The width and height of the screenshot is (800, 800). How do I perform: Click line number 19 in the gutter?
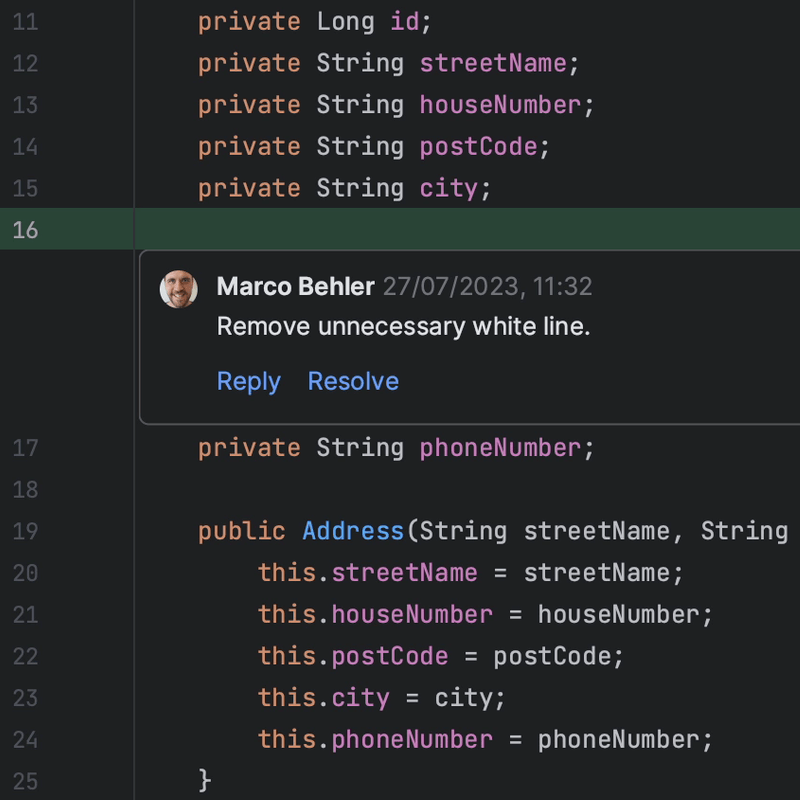(x=25, y=531)
